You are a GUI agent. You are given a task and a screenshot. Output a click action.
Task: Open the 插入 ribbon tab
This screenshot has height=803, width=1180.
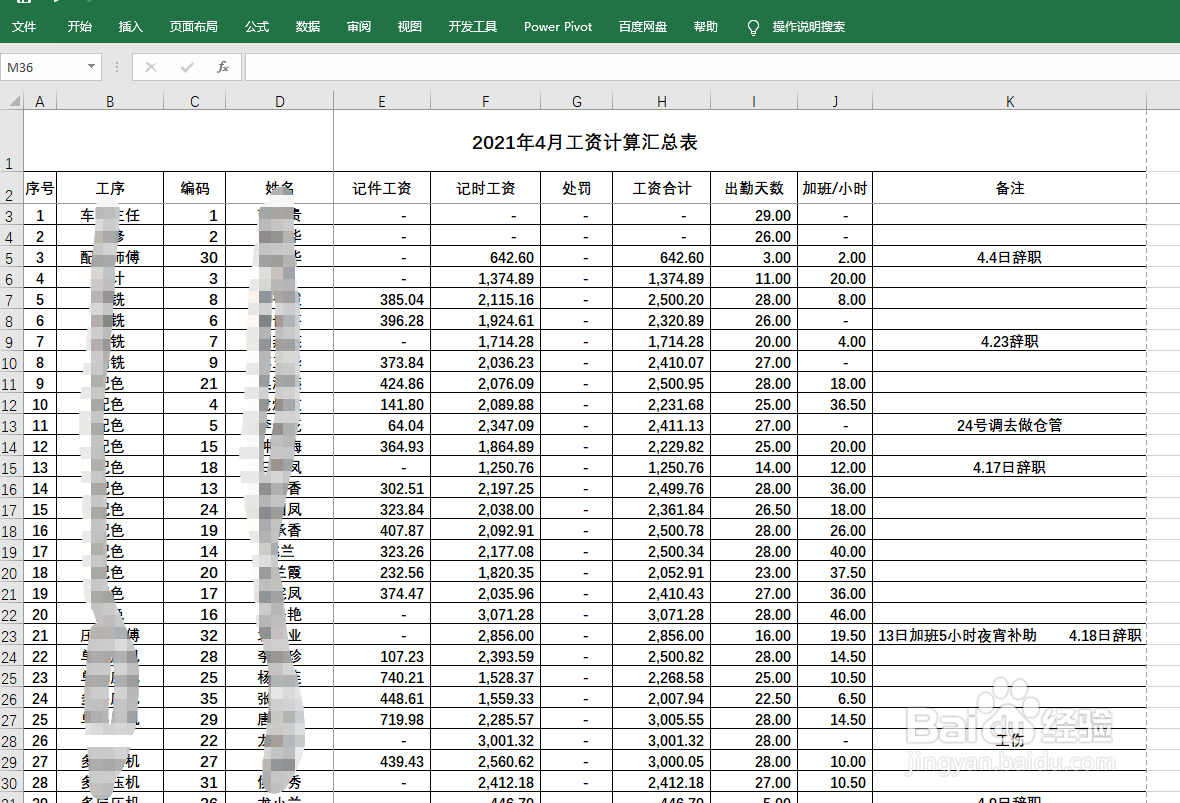point(130,26)
